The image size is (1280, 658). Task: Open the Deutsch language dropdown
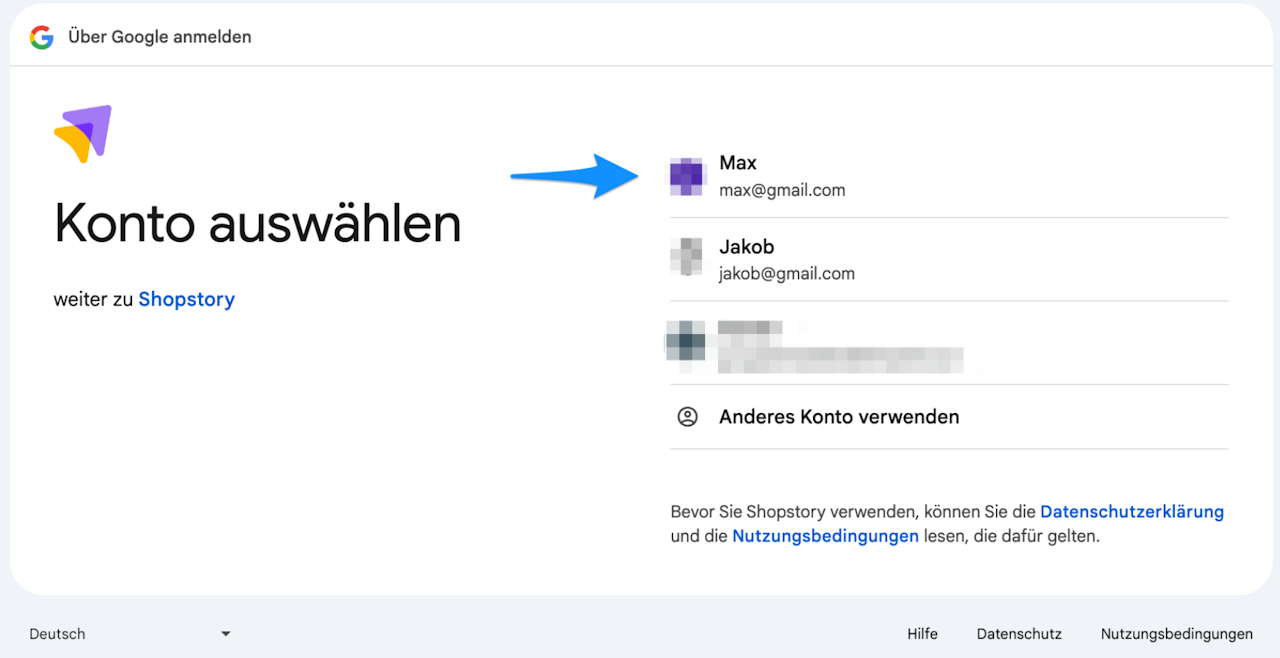[x=130, y=634]
